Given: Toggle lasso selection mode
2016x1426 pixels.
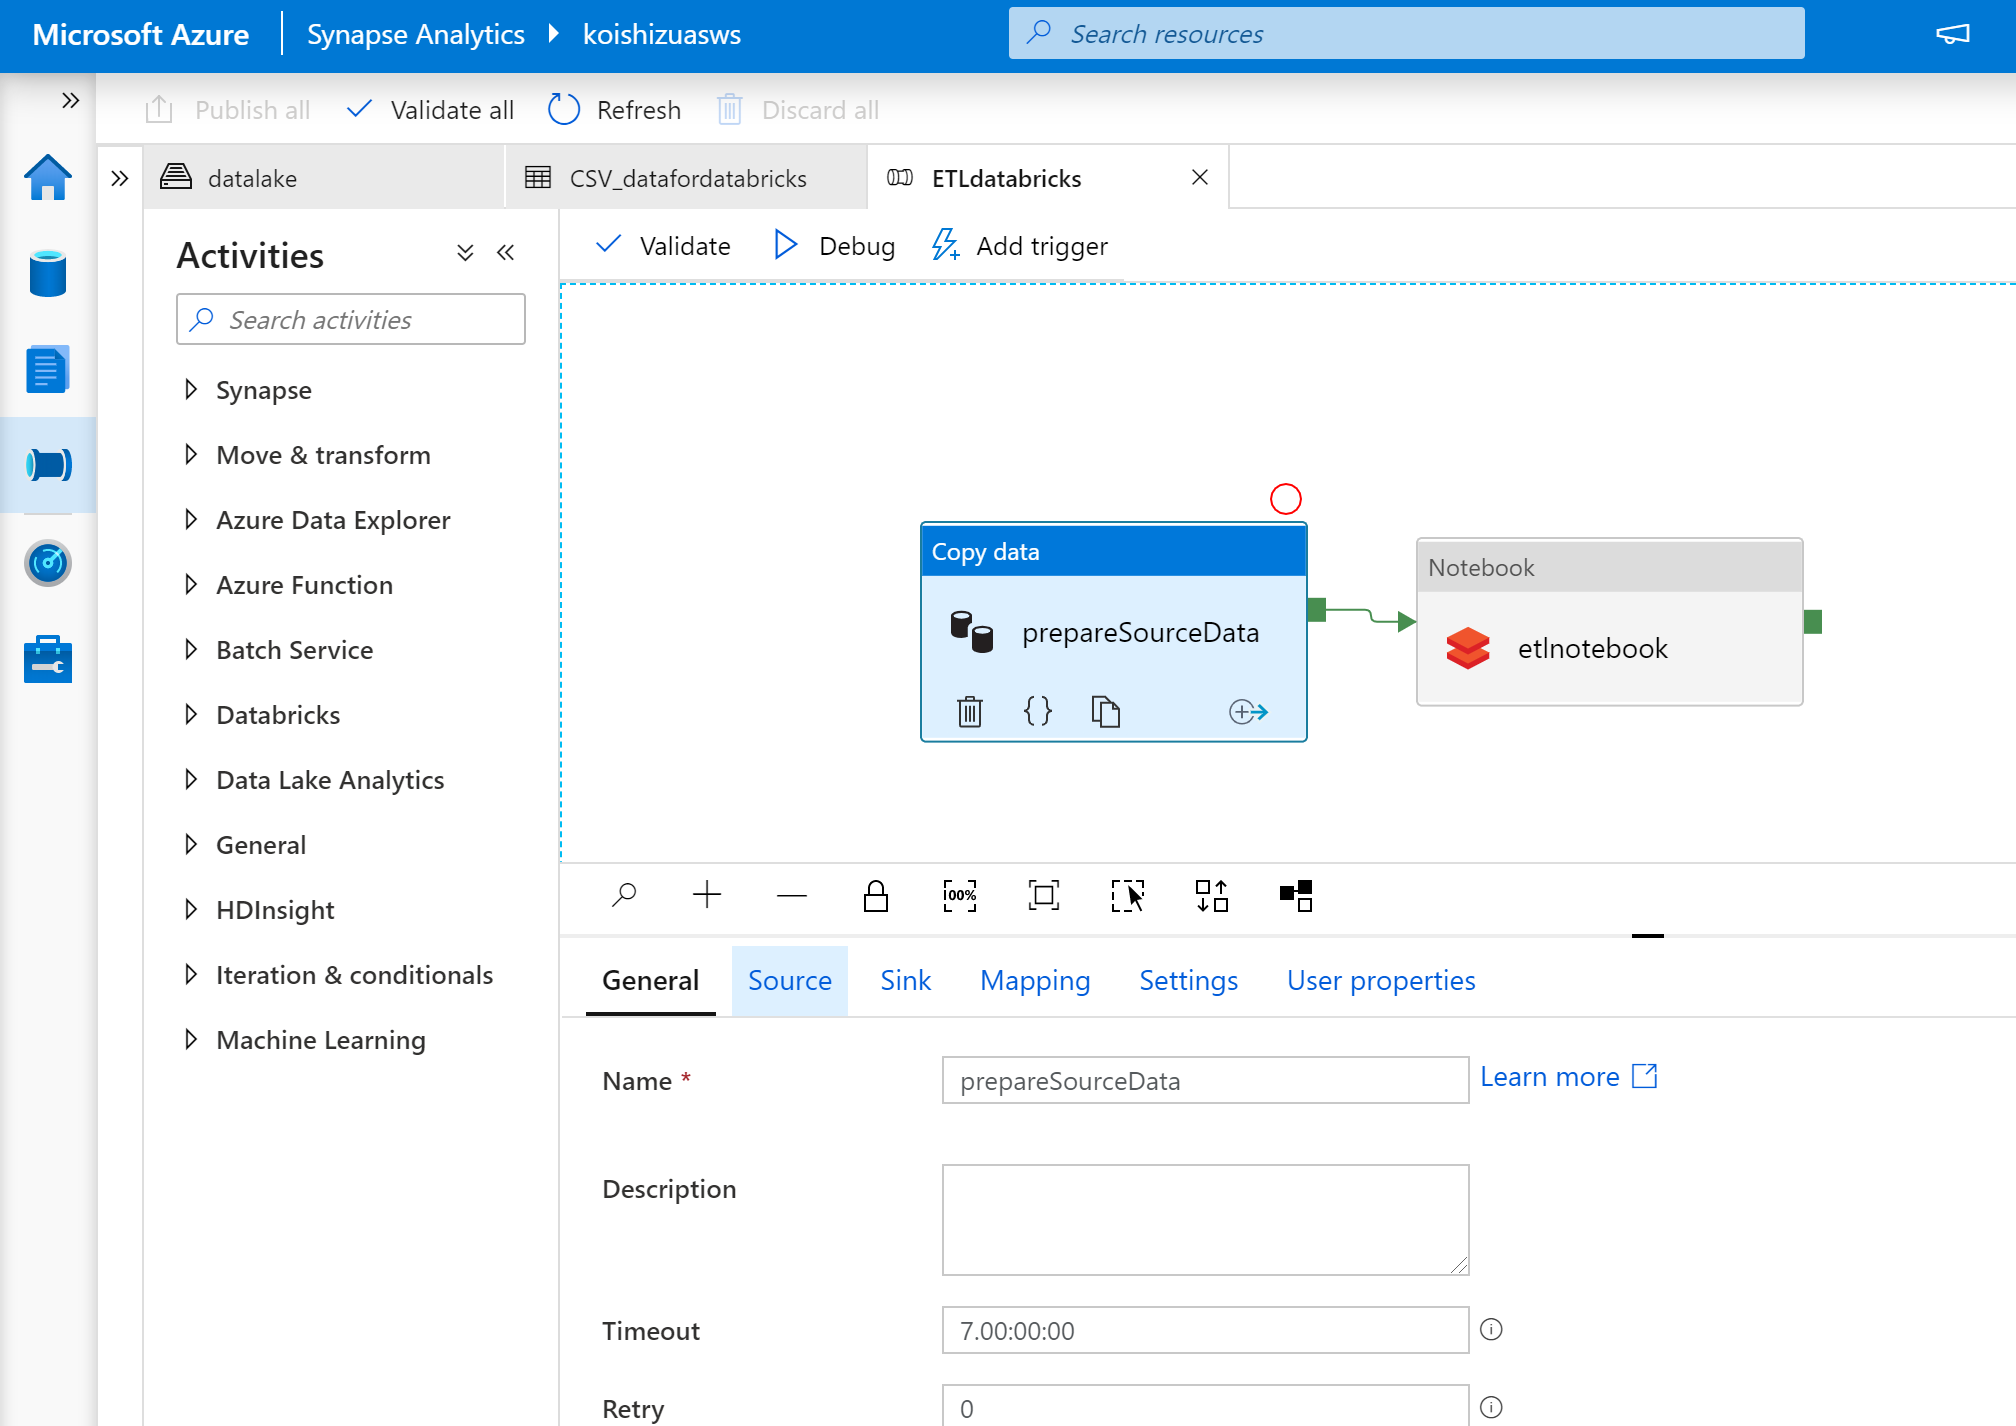Looking at the screenshot, I should pos(1127,895).
